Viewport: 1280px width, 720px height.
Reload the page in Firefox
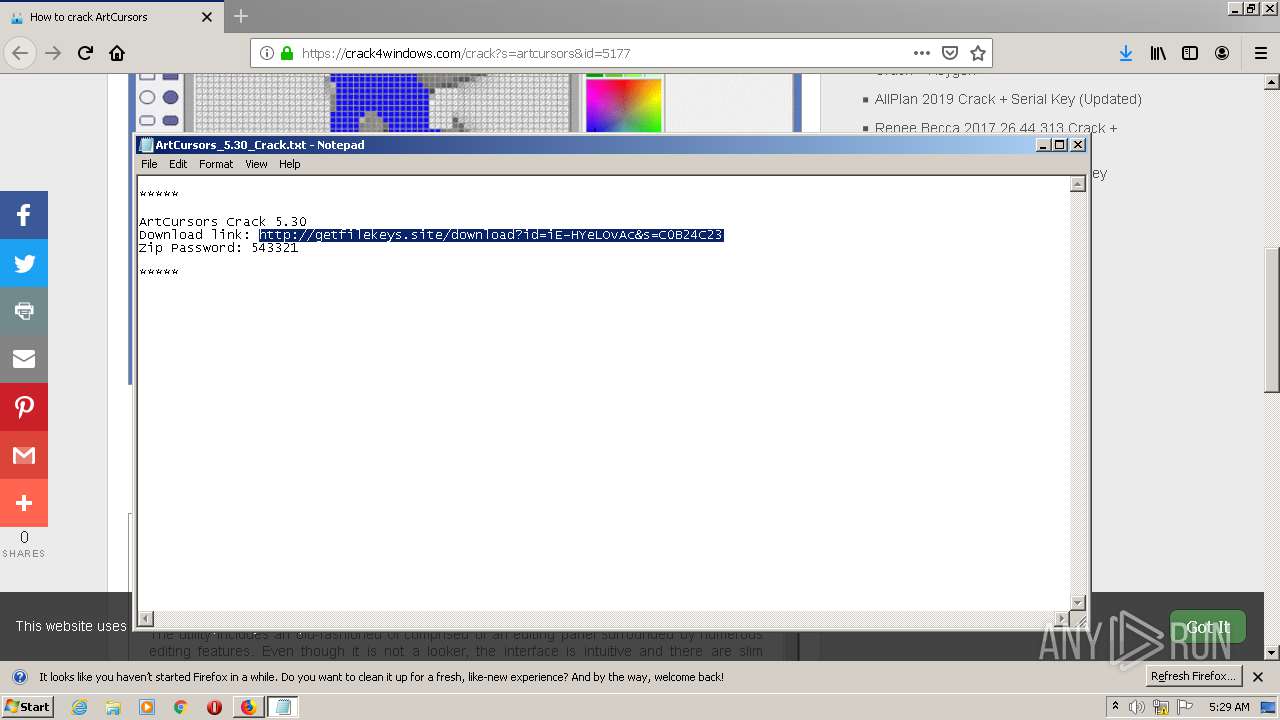tap(85, 53)
